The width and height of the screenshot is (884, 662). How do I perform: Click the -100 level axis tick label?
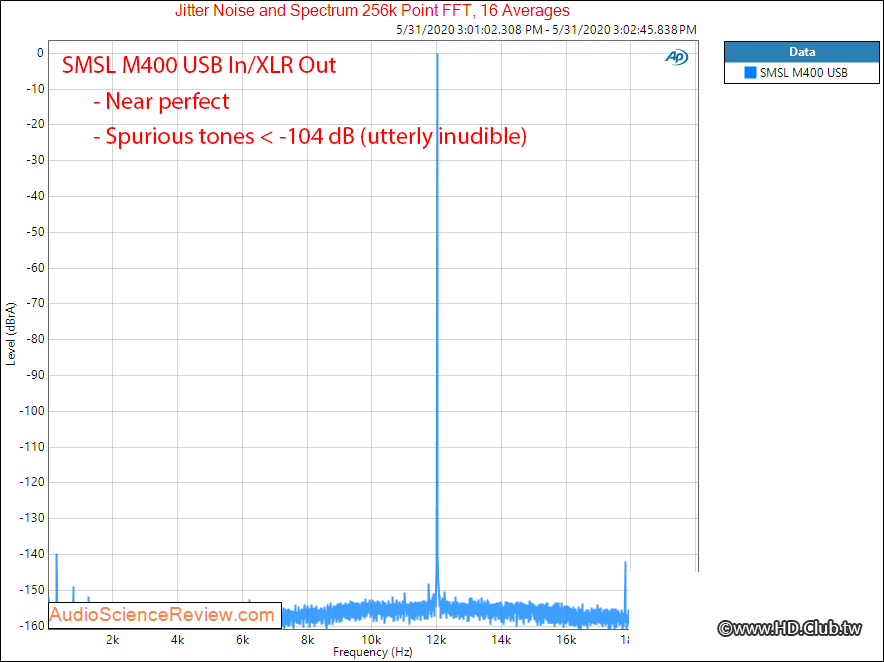point(32,411)
